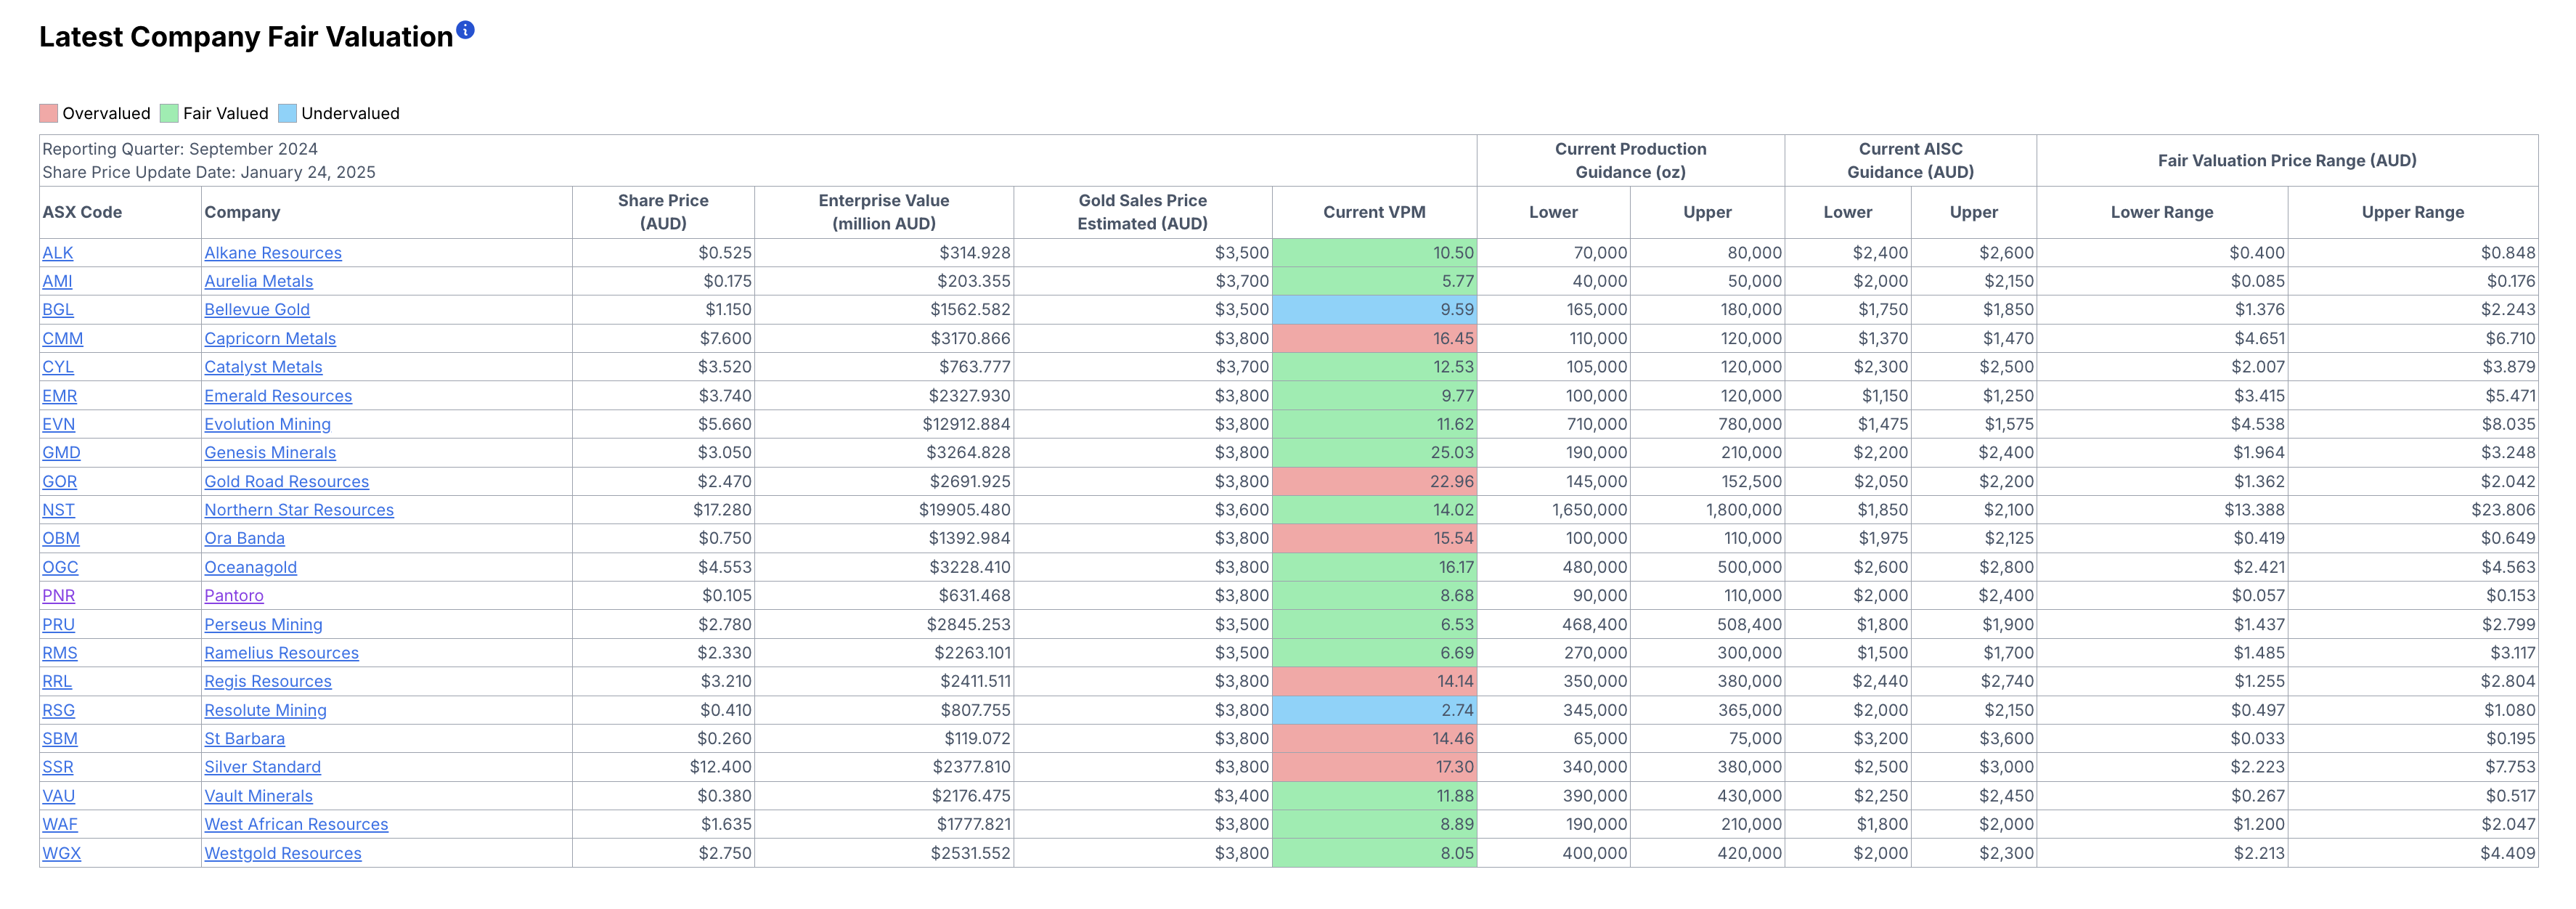This screenshot has width=2576, height=909.
Task: Open the RMS code link
Action: click(x=59, y=653)
